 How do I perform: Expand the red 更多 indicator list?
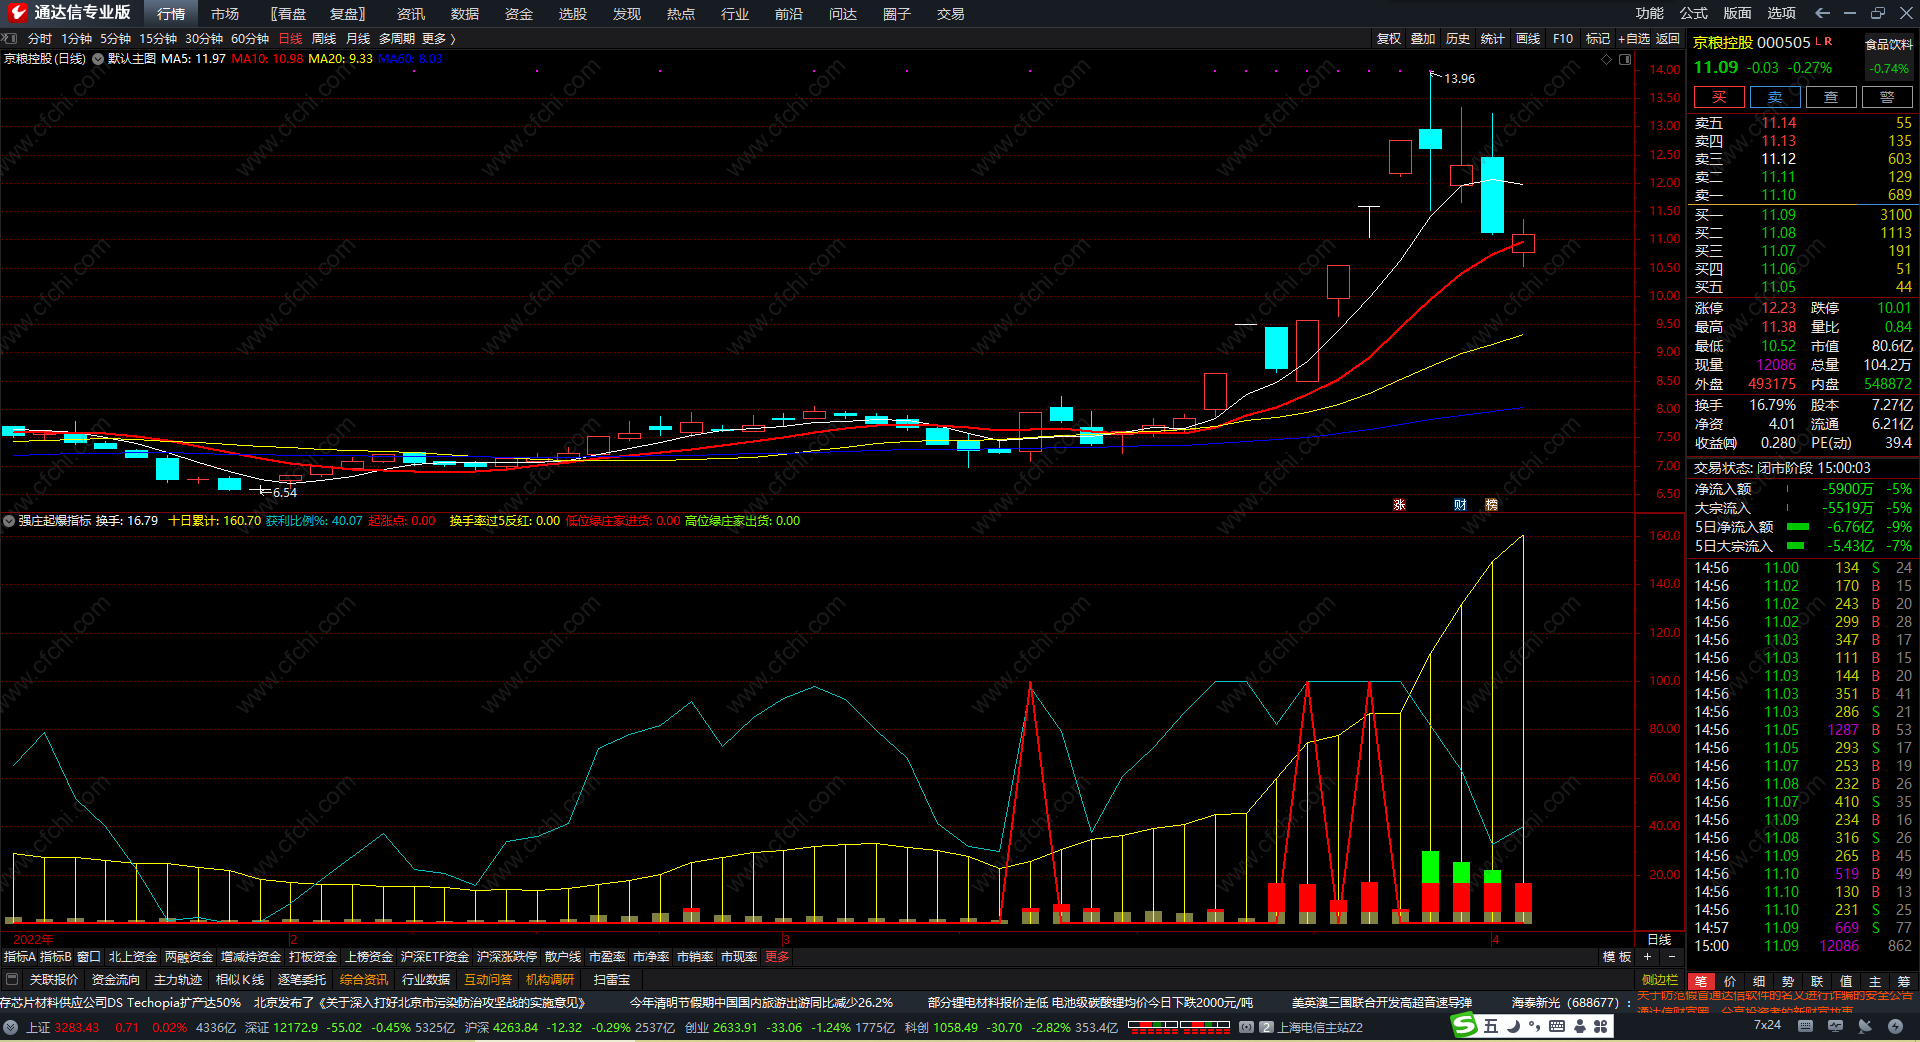coord(777,957)
